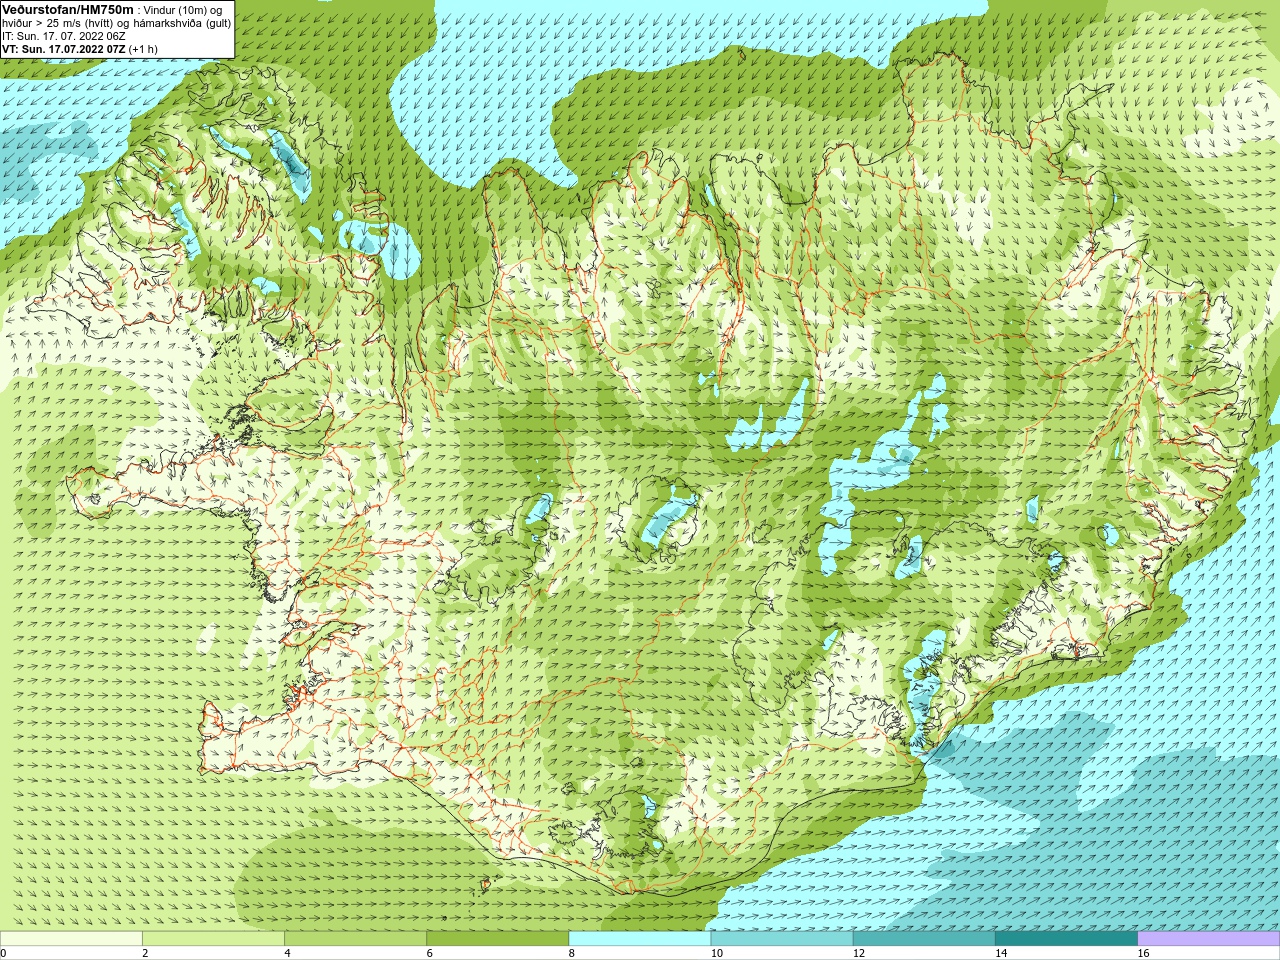
Task: Click the '14' label on the wind scale
Action: click(1001, 954)
